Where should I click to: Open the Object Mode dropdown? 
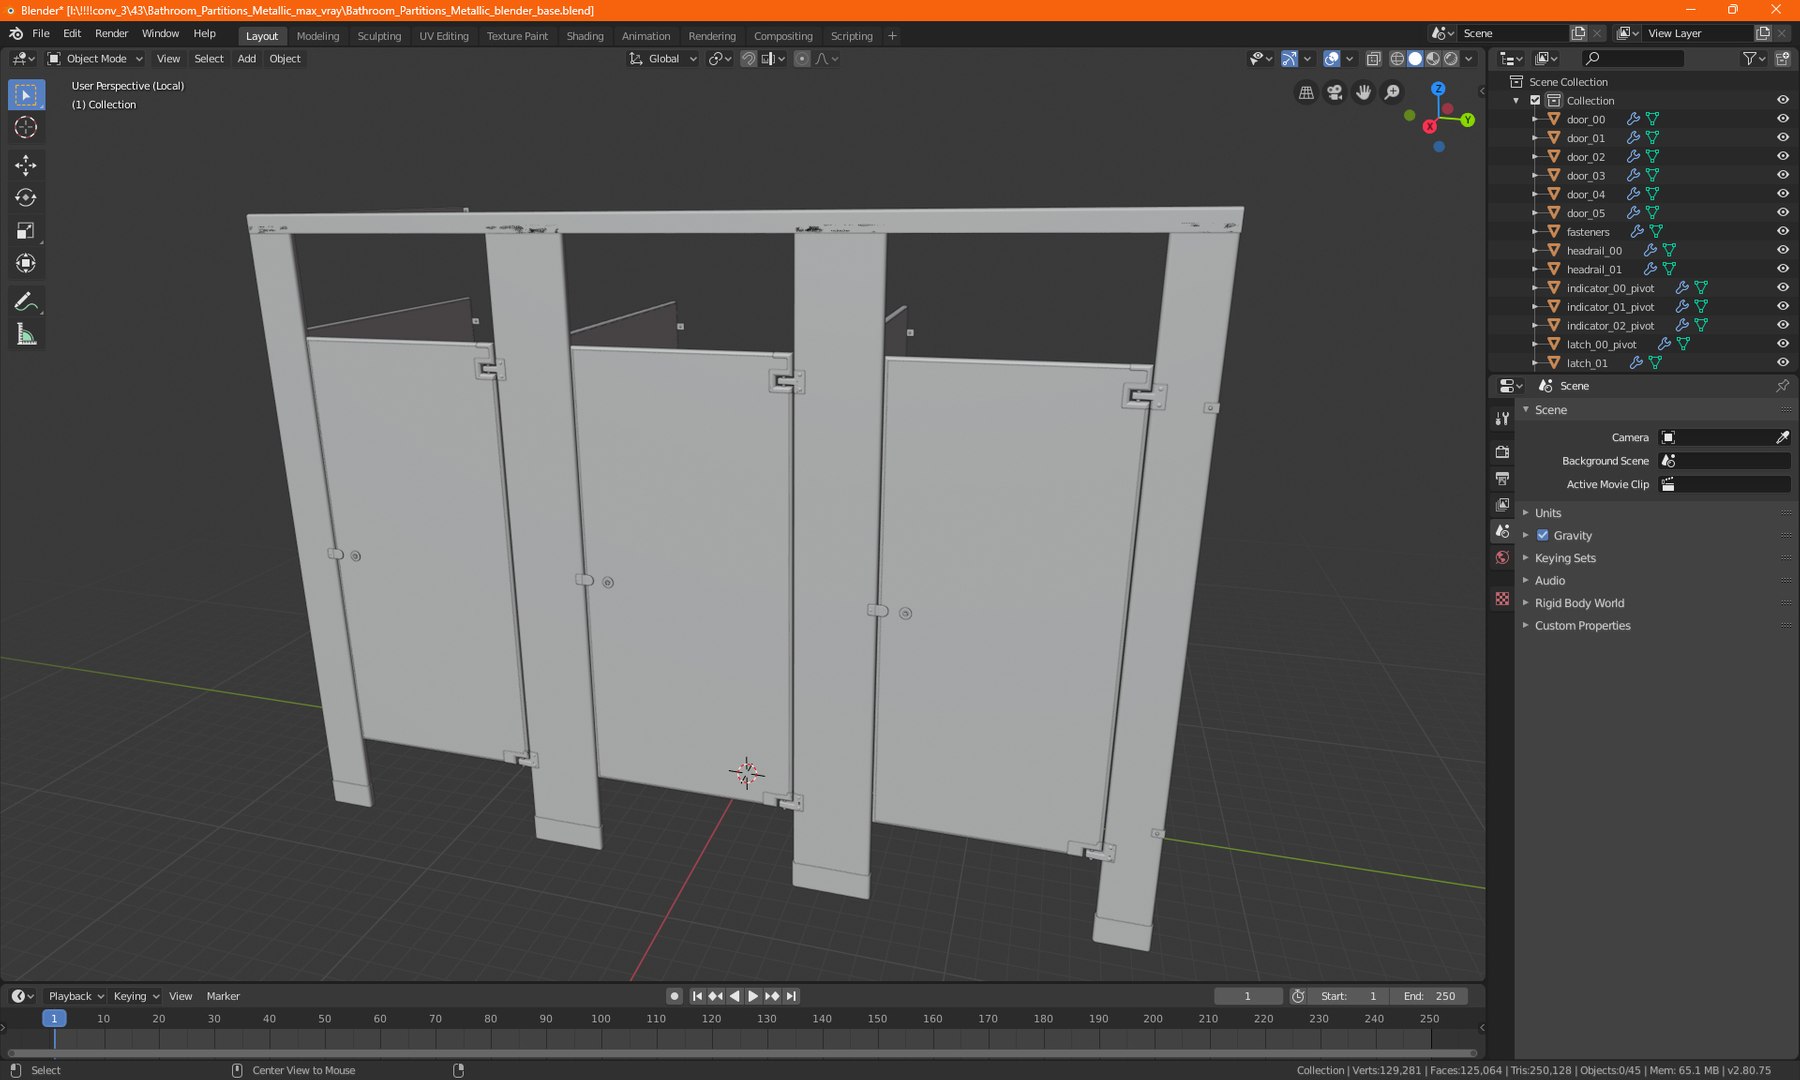tap(96, 59)
